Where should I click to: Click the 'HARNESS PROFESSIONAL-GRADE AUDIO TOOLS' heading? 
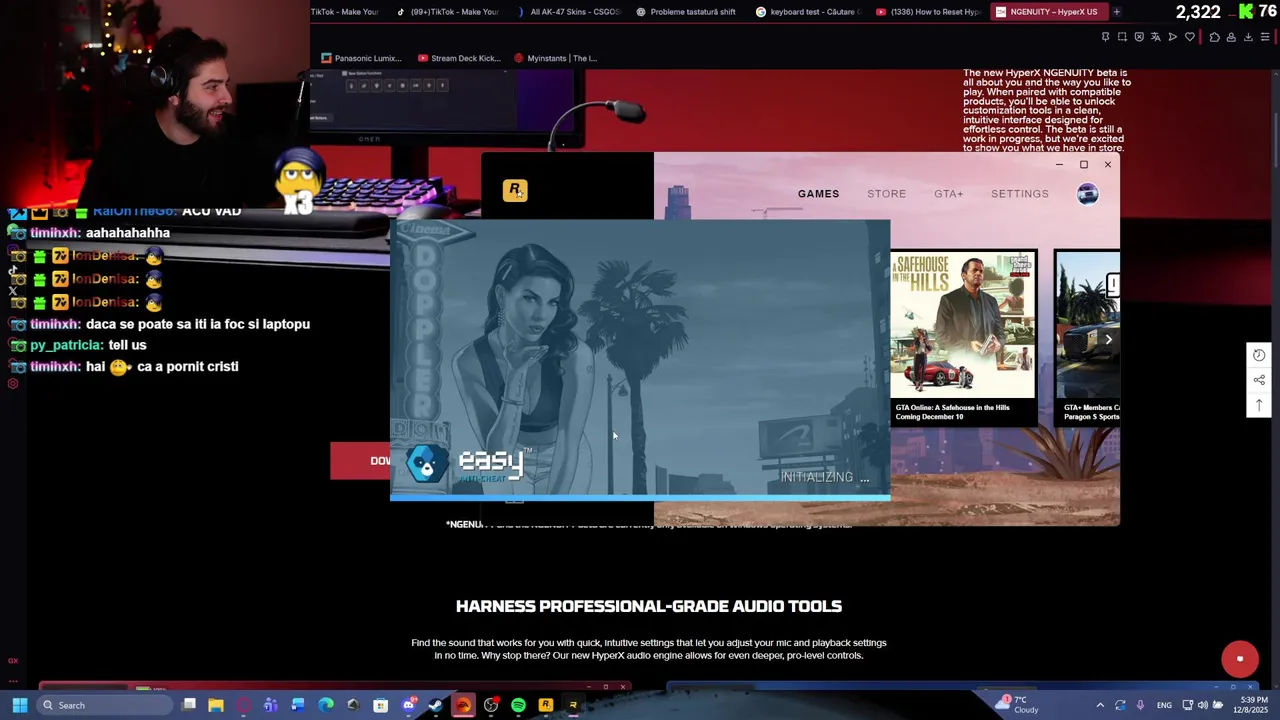pyautogui.click(x=648, y=606)
